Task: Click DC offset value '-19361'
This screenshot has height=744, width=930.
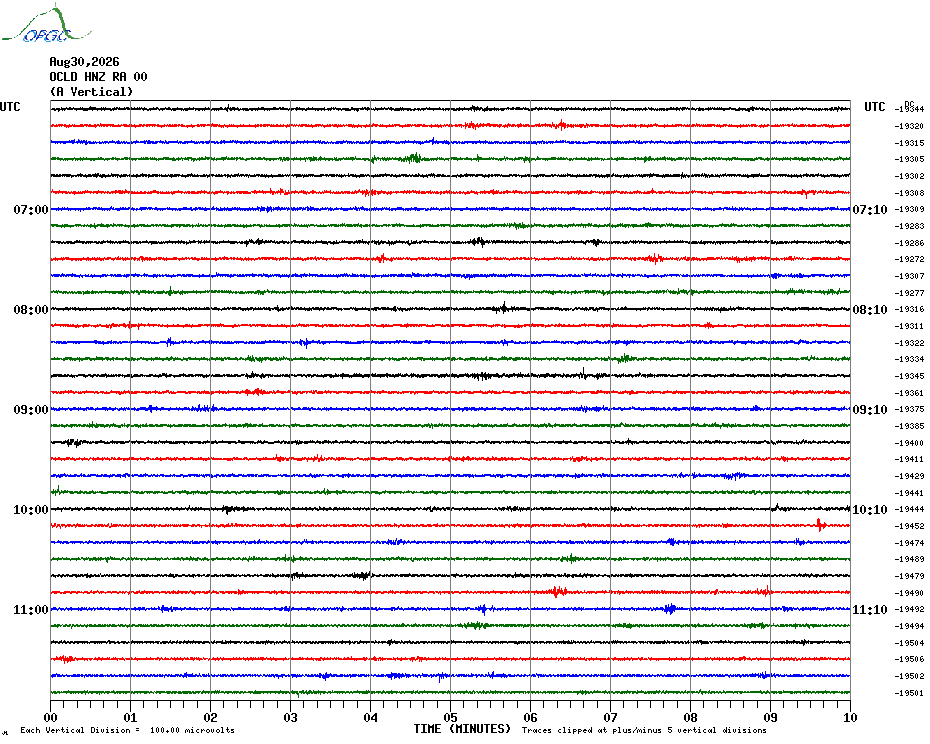Action: (909, 393)
